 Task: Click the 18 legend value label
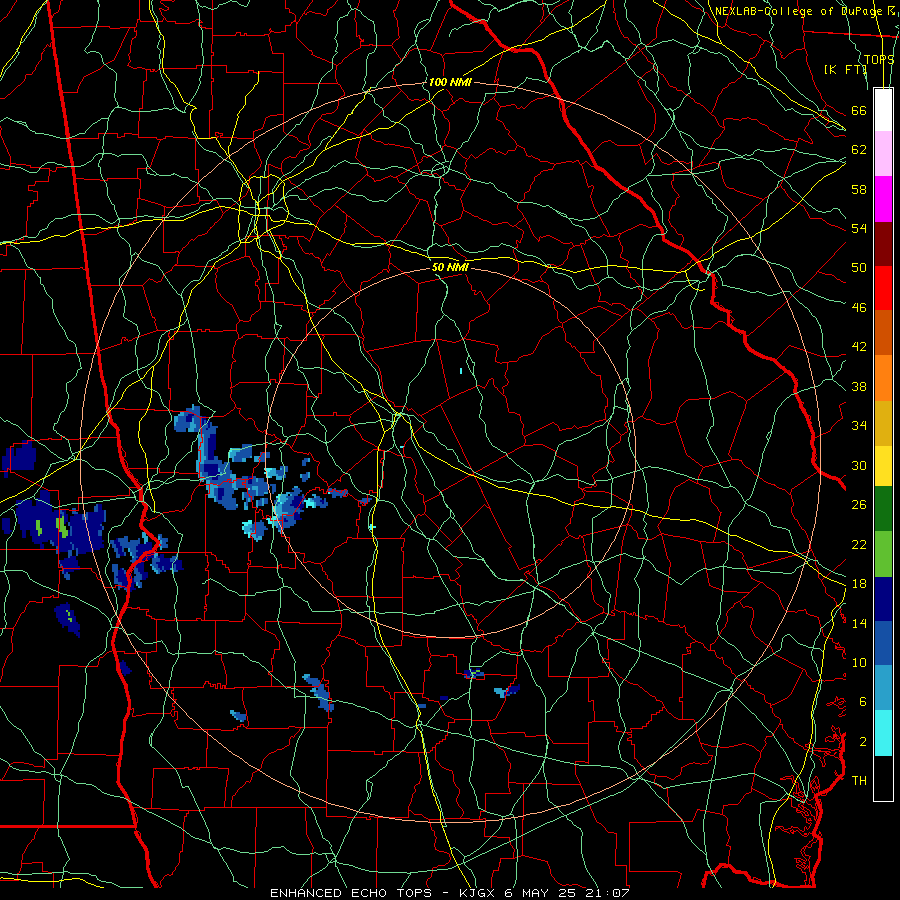pos(859,584)
